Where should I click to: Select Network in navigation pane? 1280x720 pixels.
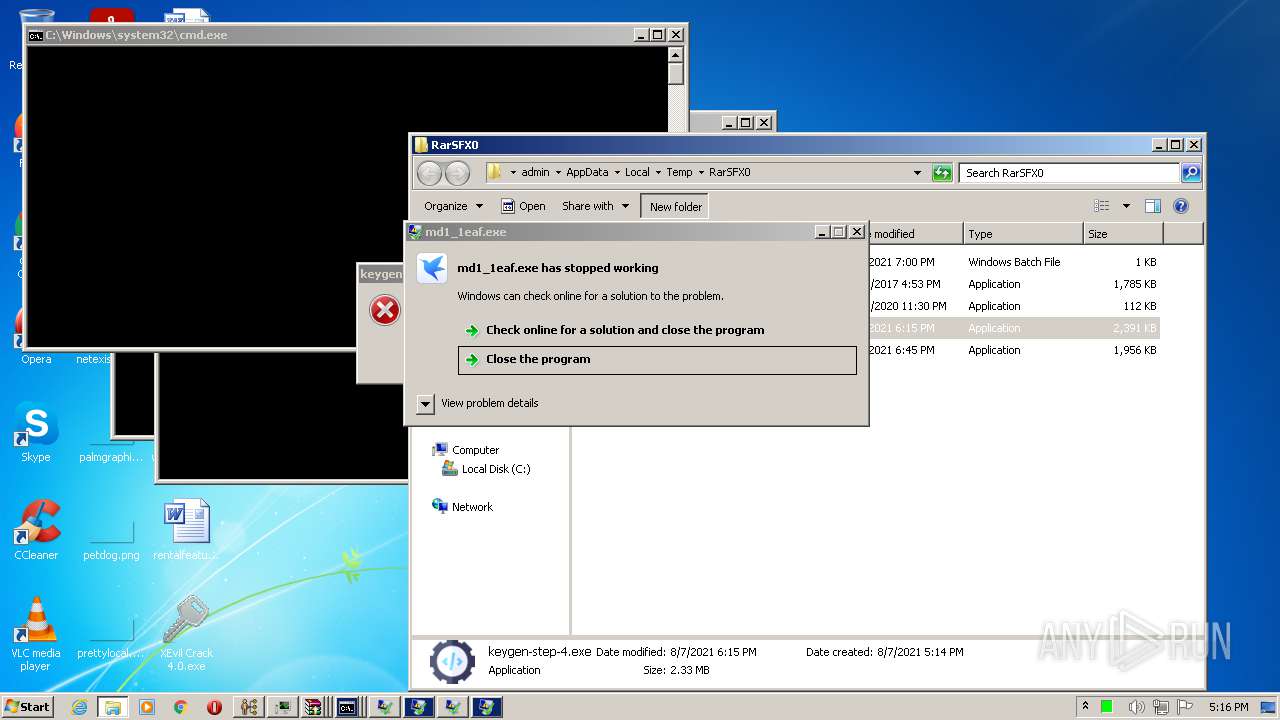click(463, 507)
